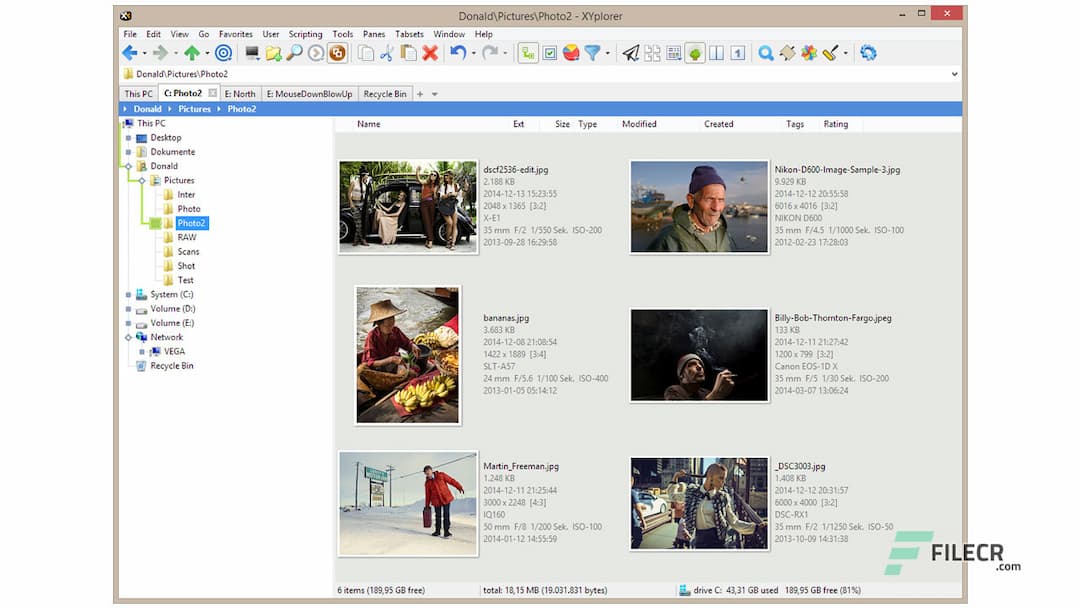
Task: Switch to the Recycle Bin tab
Action: click(384, 93)
